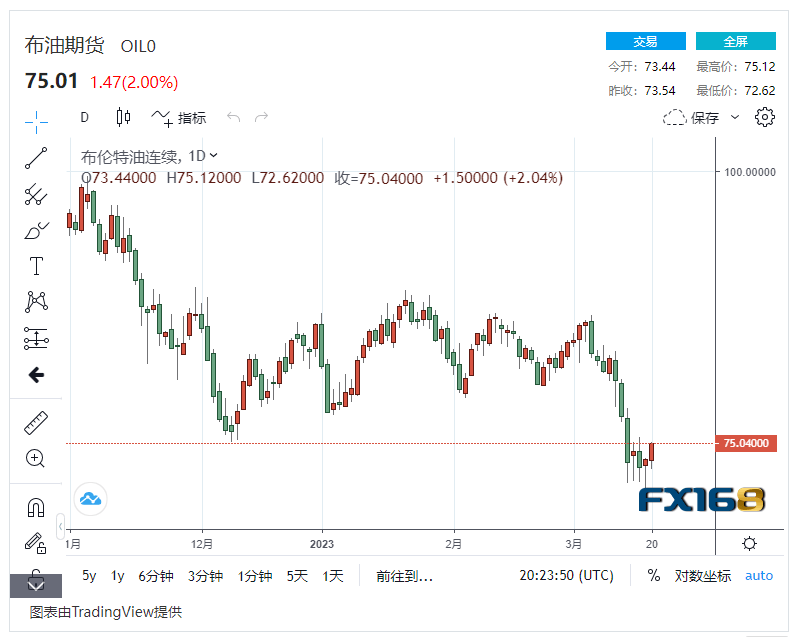Save the chart layout
The width and height of the screenshot is (798, 637).
(691, 118)
